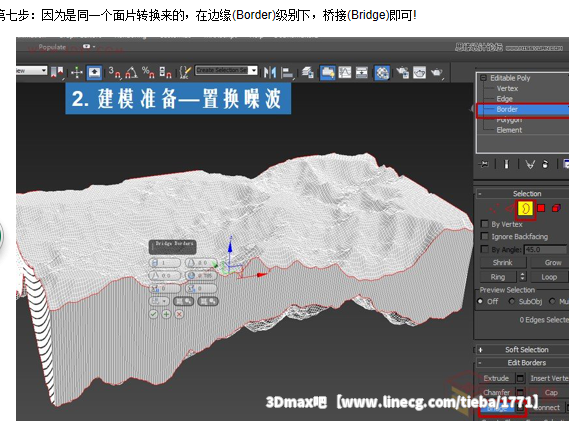Click the By Angle value field
This screenshot has height=421, width=578.
pyautogui.click(x=546, y=250)
